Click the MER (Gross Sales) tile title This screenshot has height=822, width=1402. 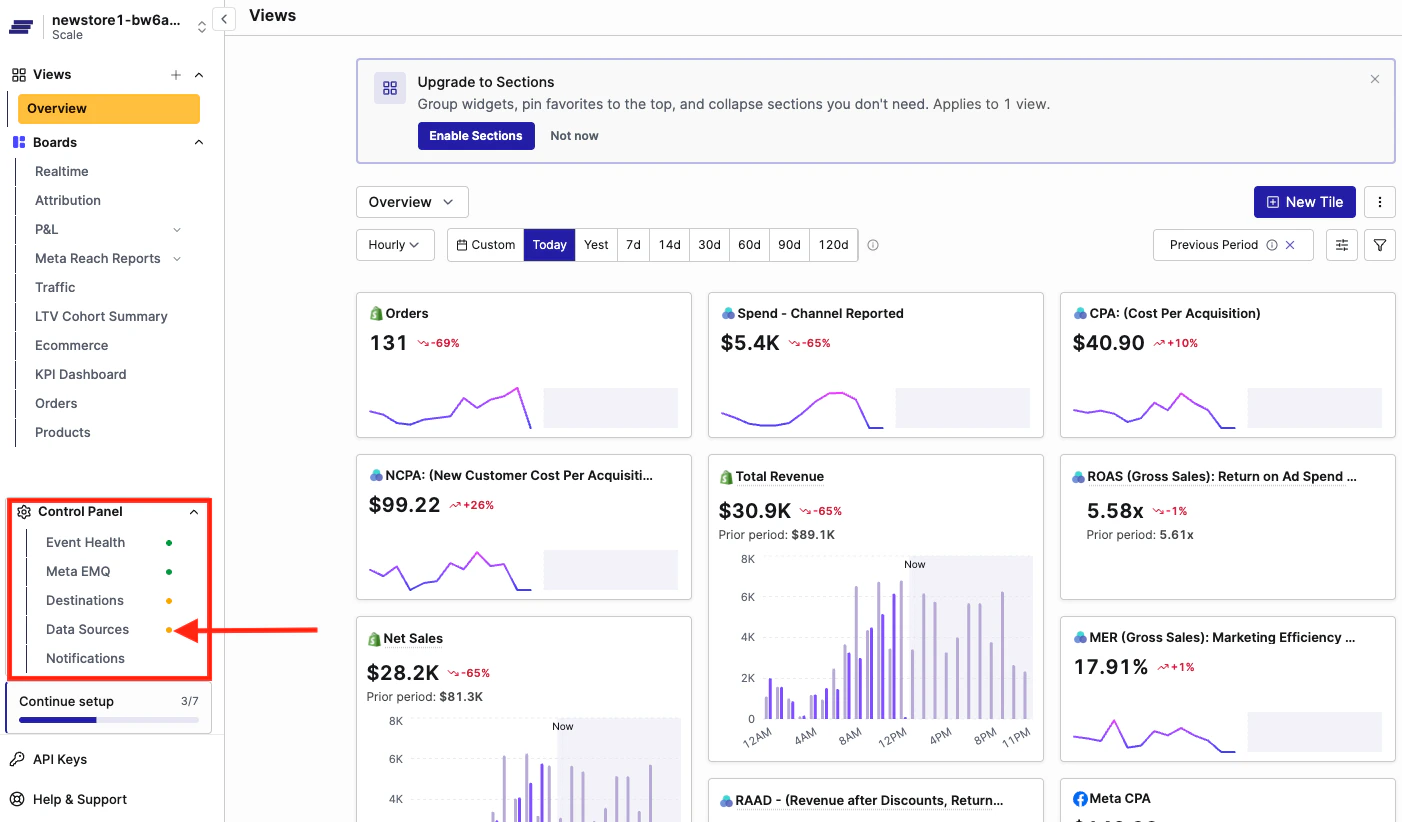tap(1222, 637)
